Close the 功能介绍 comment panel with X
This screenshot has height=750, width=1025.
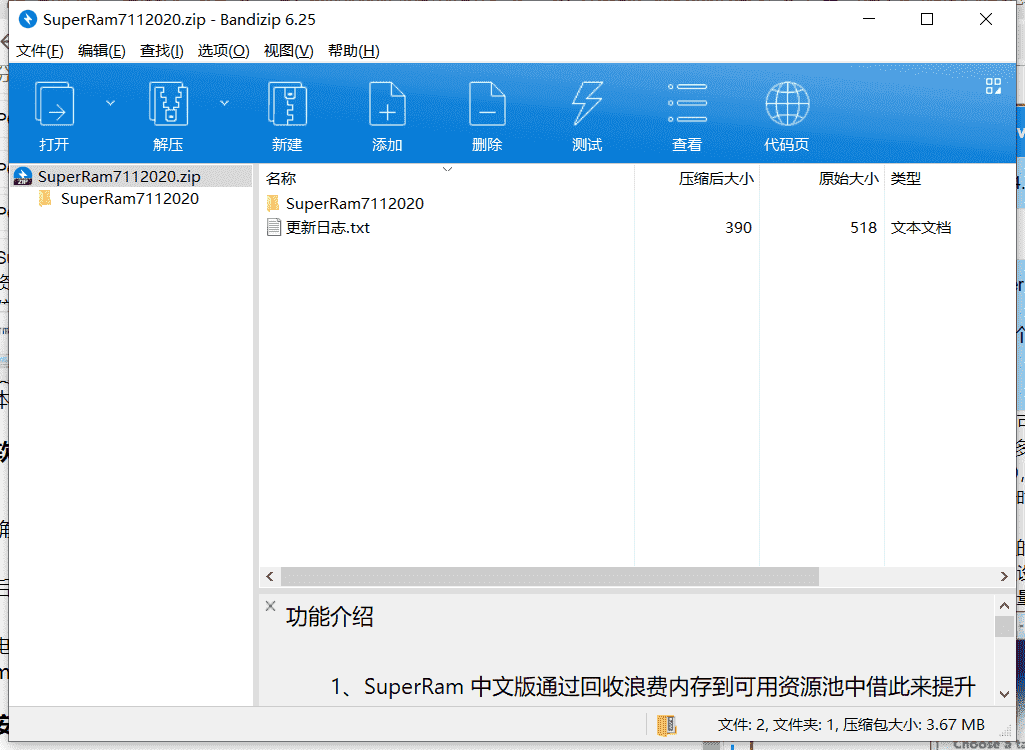pyautogui.click(x=270, y=606)
